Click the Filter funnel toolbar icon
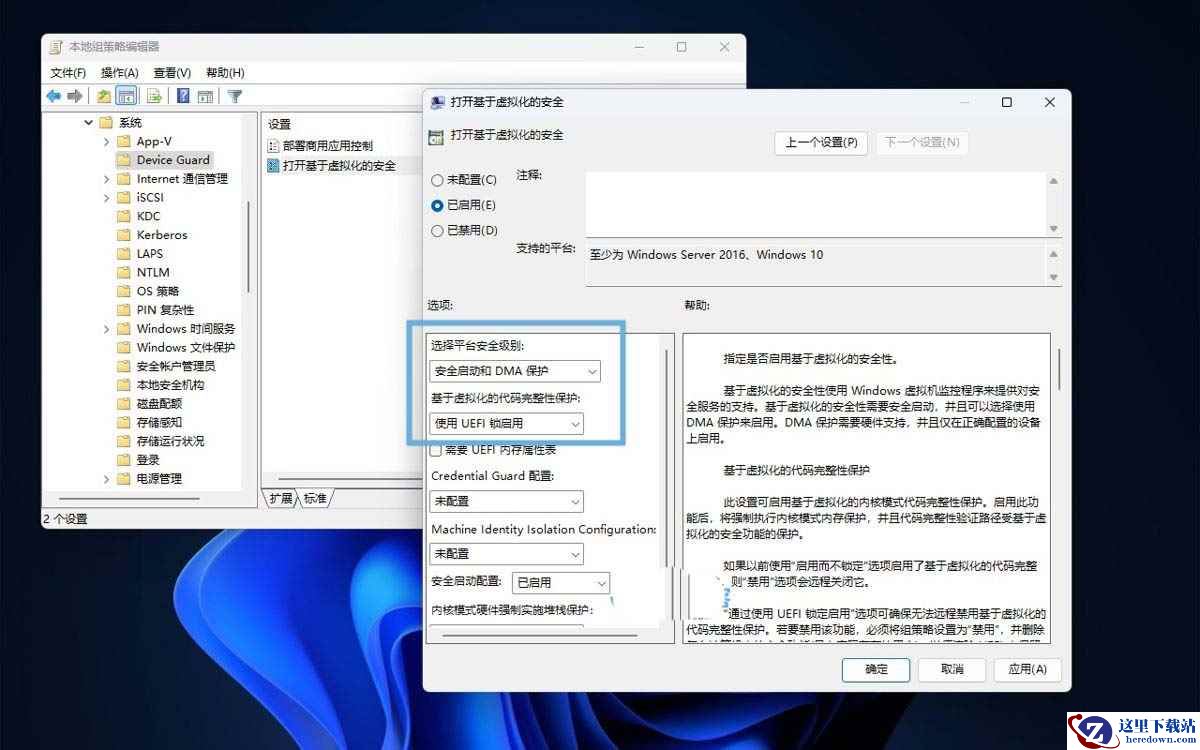 pos(235,96)
